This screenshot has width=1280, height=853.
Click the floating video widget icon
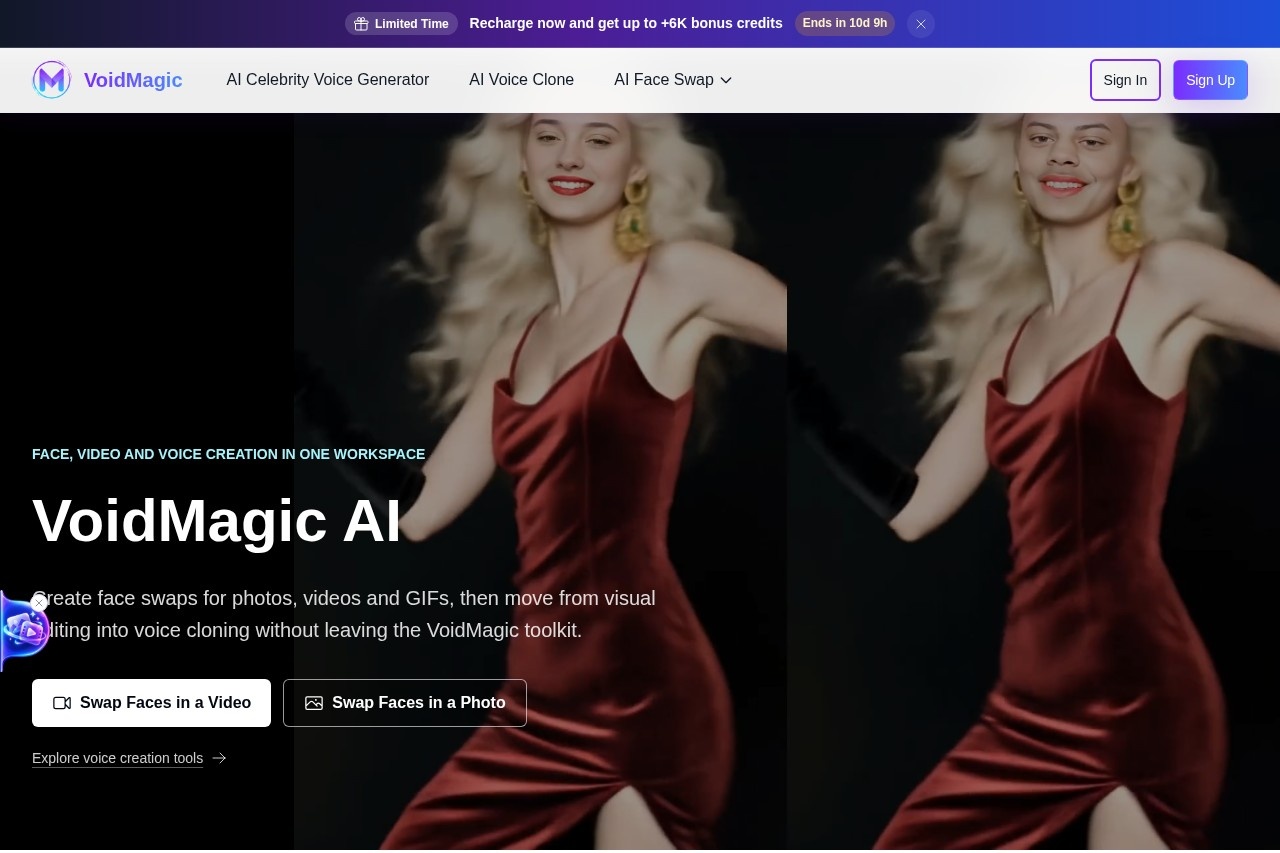(x=22, y=631)
